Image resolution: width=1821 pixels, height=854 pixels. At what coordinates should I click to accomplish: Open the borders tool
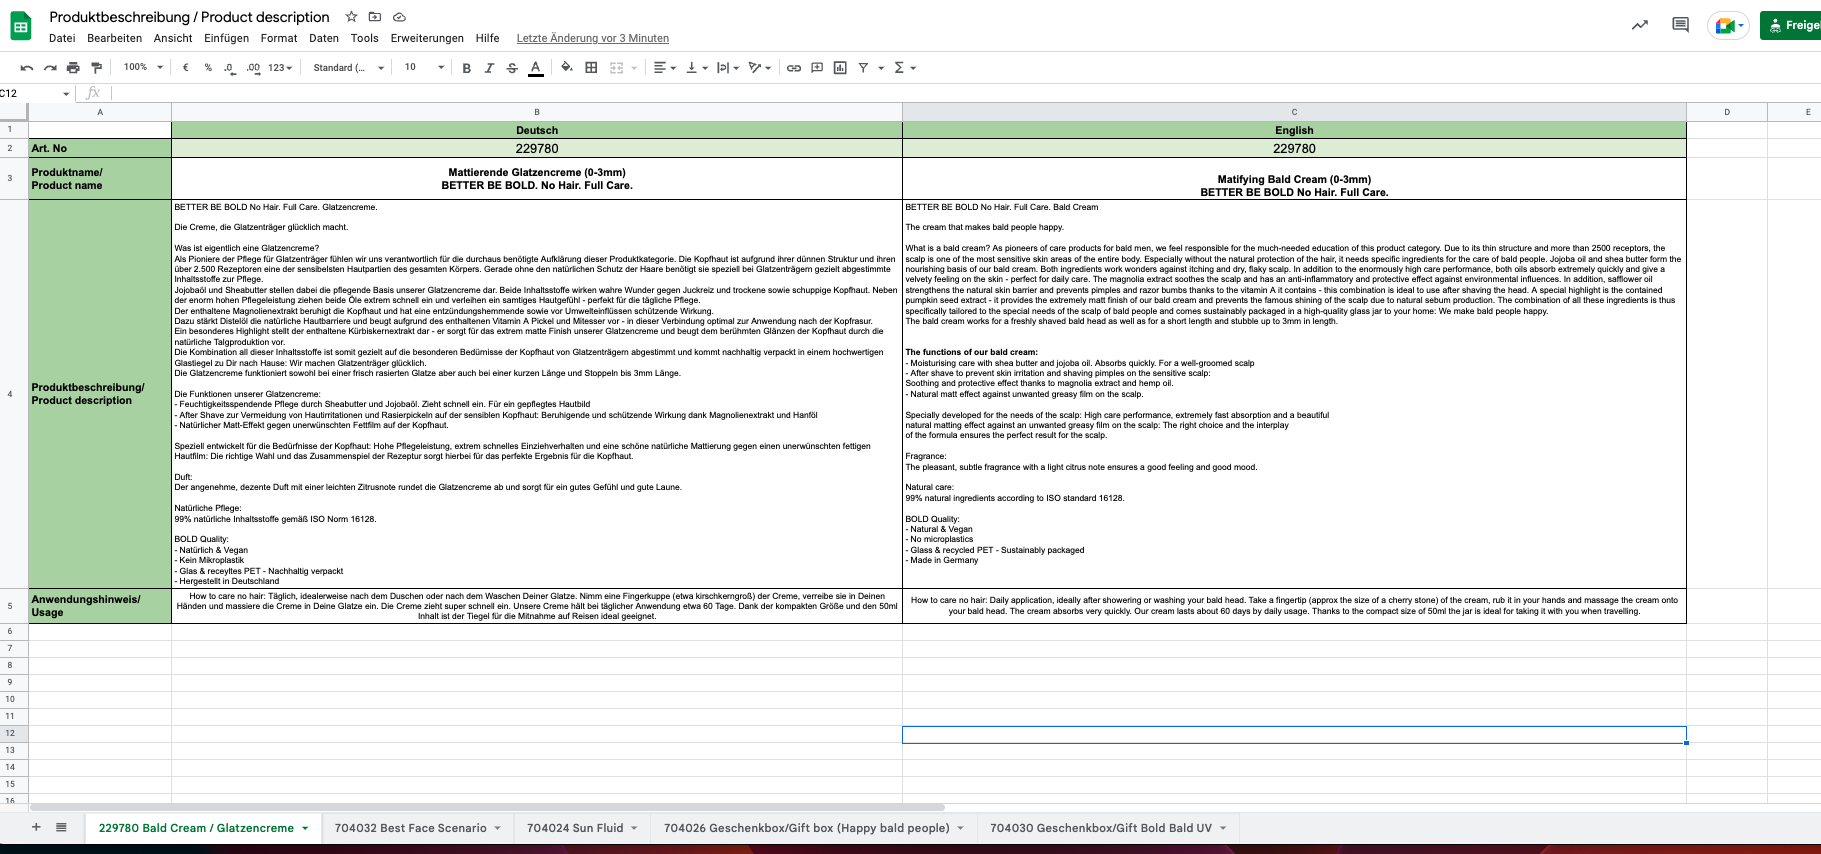[591, 68]
